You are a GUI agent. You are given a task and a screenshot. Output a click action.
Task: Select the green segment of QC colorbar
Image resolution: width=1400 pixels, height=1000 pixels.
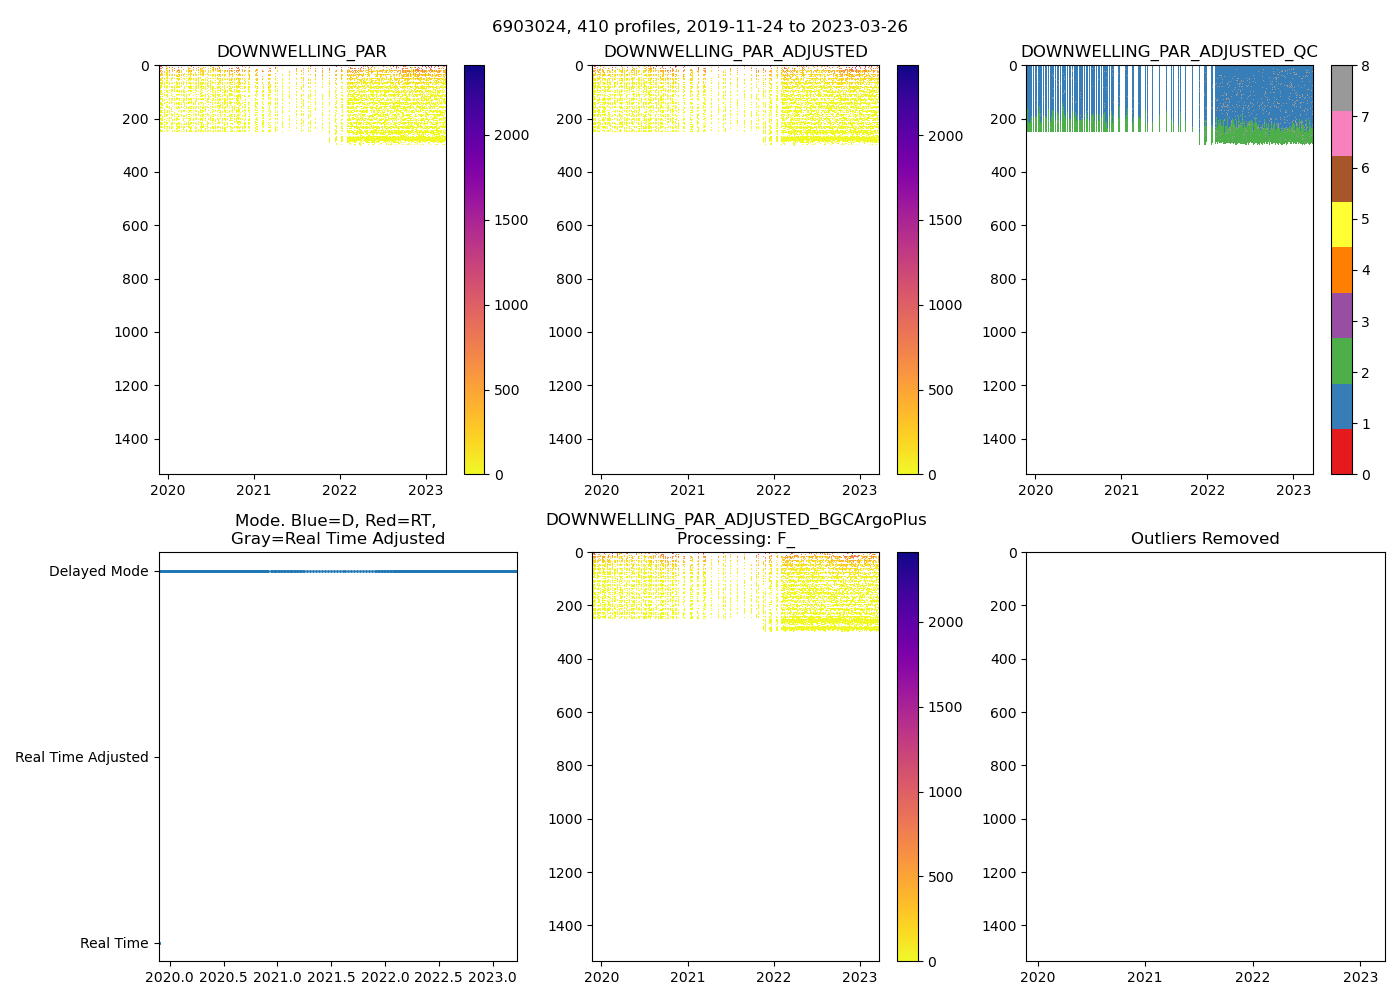[1341, 361]
